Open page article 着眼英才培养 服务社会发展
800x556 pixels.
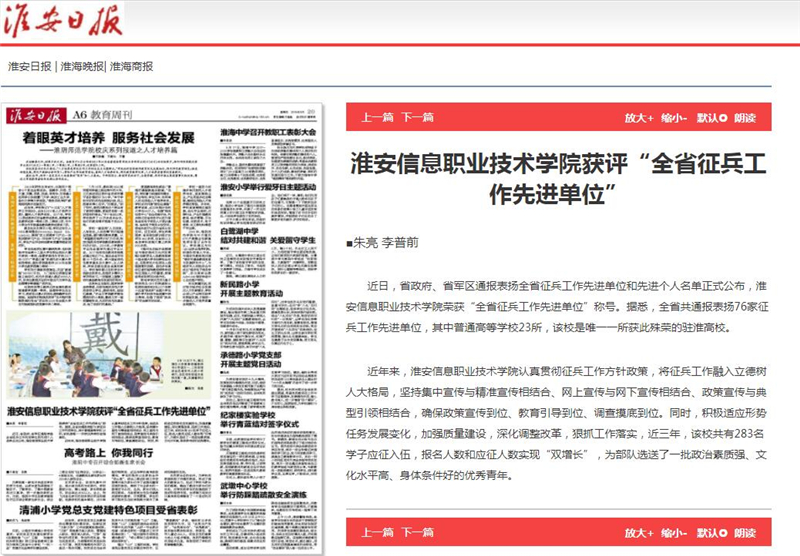[x=108, y=137]
